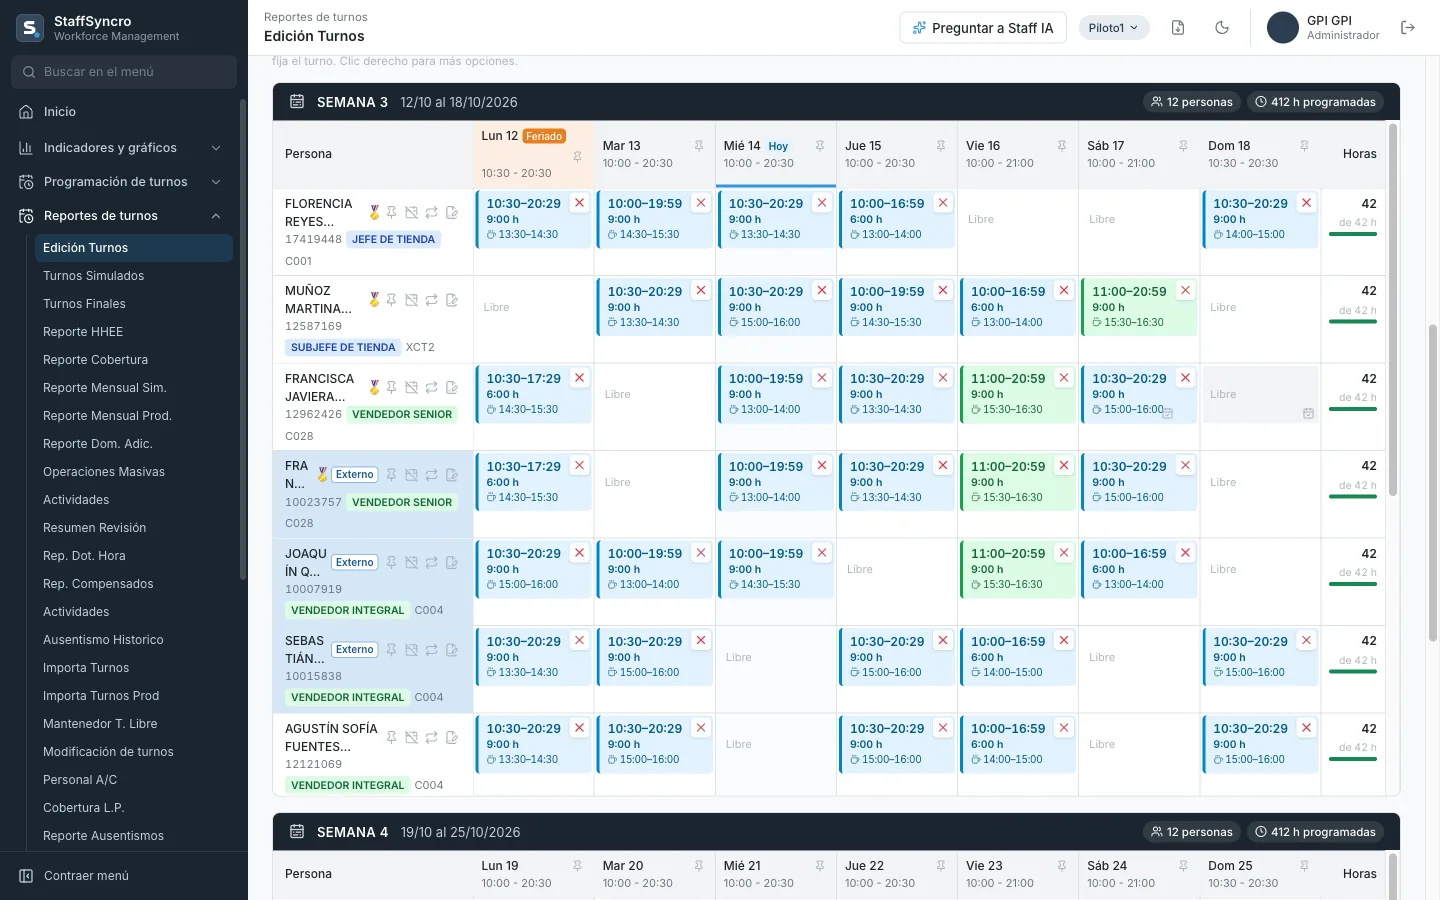Click the medal icon for FLORENCIA REYES
Viewport: 1440px width, 900px height.
click(374, 212)
